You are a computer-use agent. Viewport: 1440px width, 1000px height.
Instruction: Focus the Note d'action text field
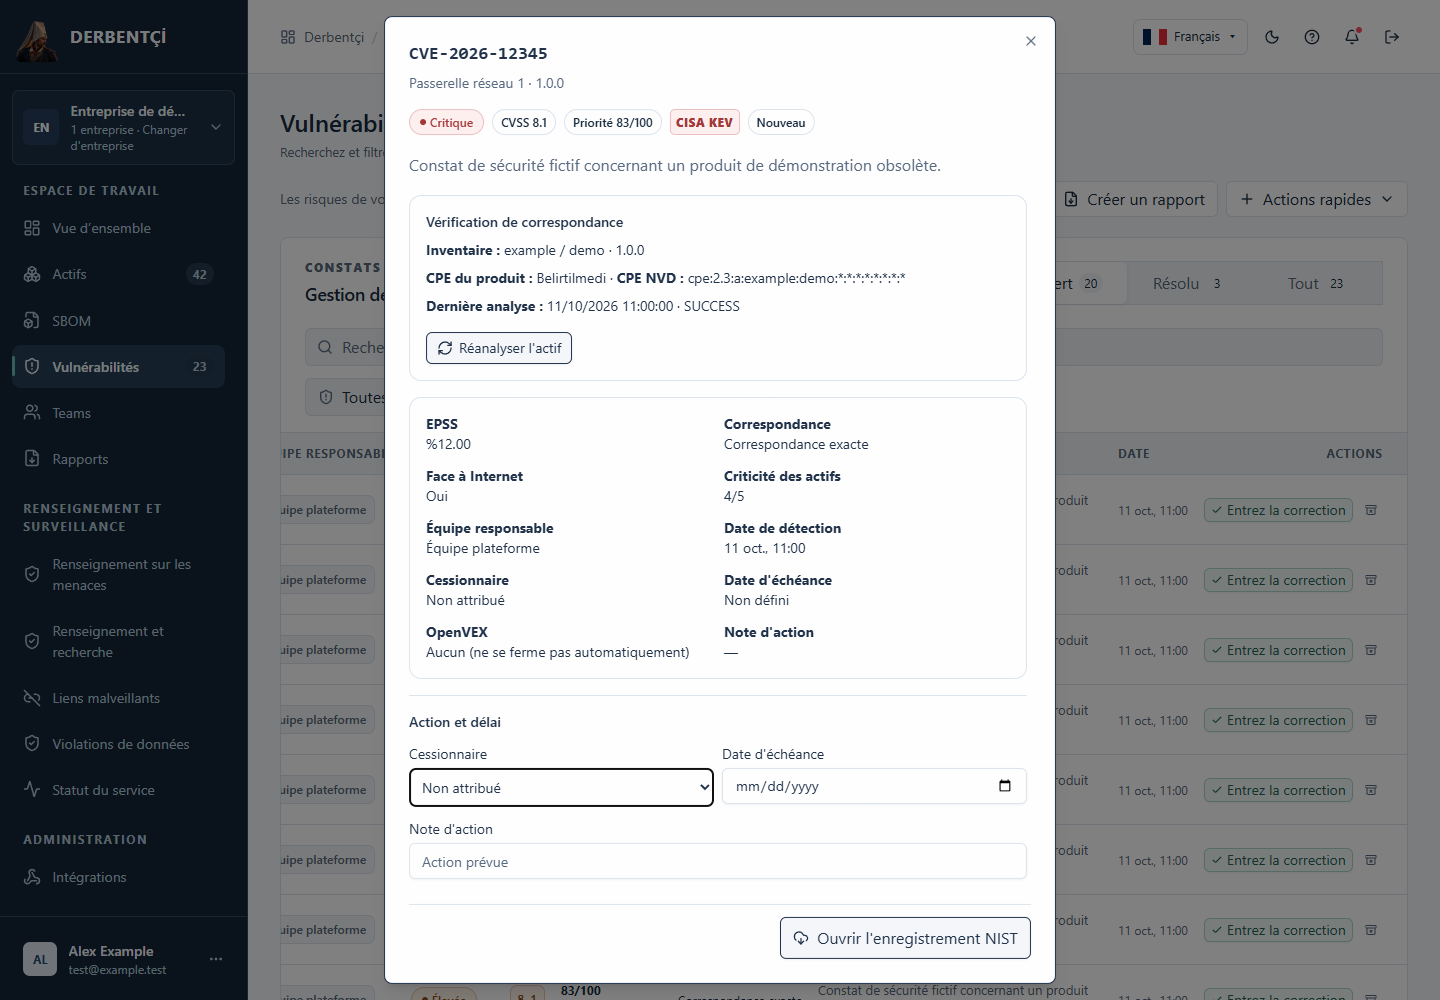718,861
